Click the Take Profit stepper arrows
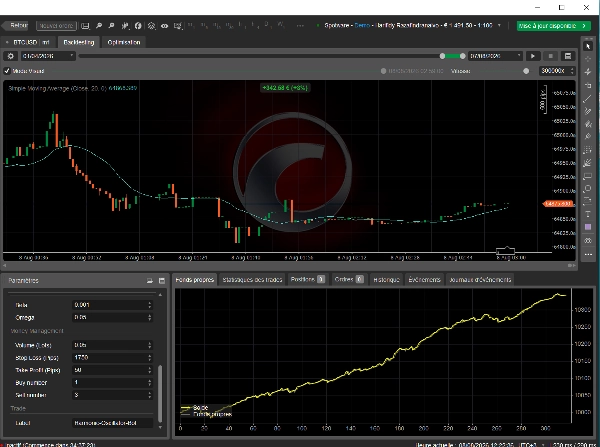 tap(150, 370)
